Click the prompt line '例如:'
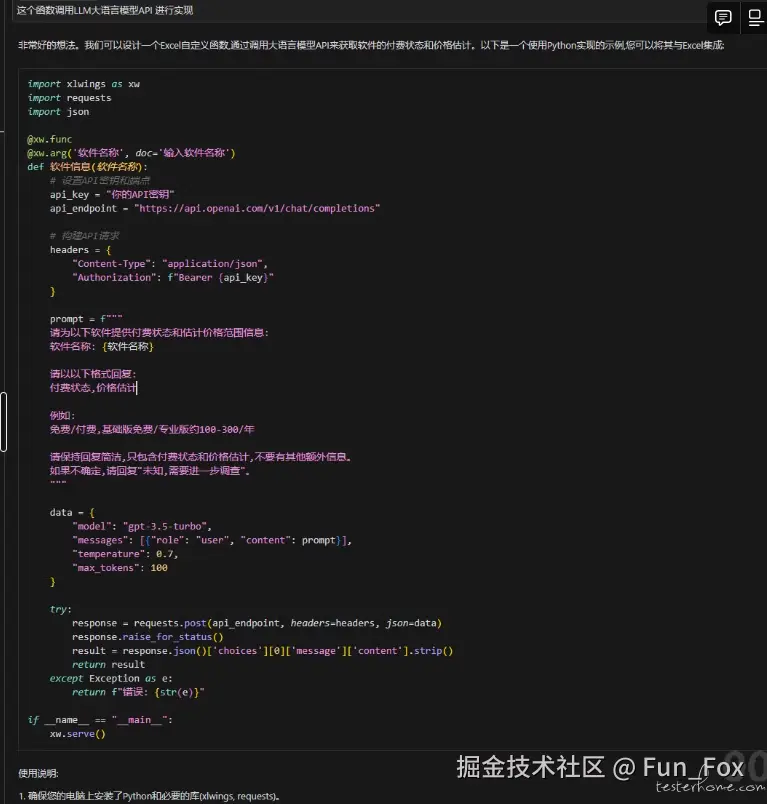This screenshot has height=804, width=767. click(62, 416)
